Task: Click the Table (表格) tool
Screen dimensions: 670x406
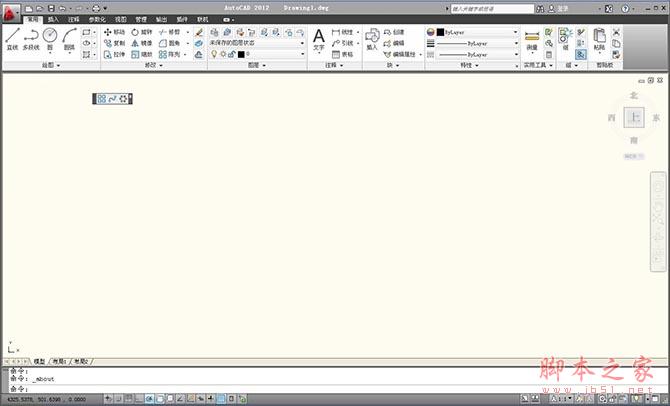Action: (x=343, y=54)
